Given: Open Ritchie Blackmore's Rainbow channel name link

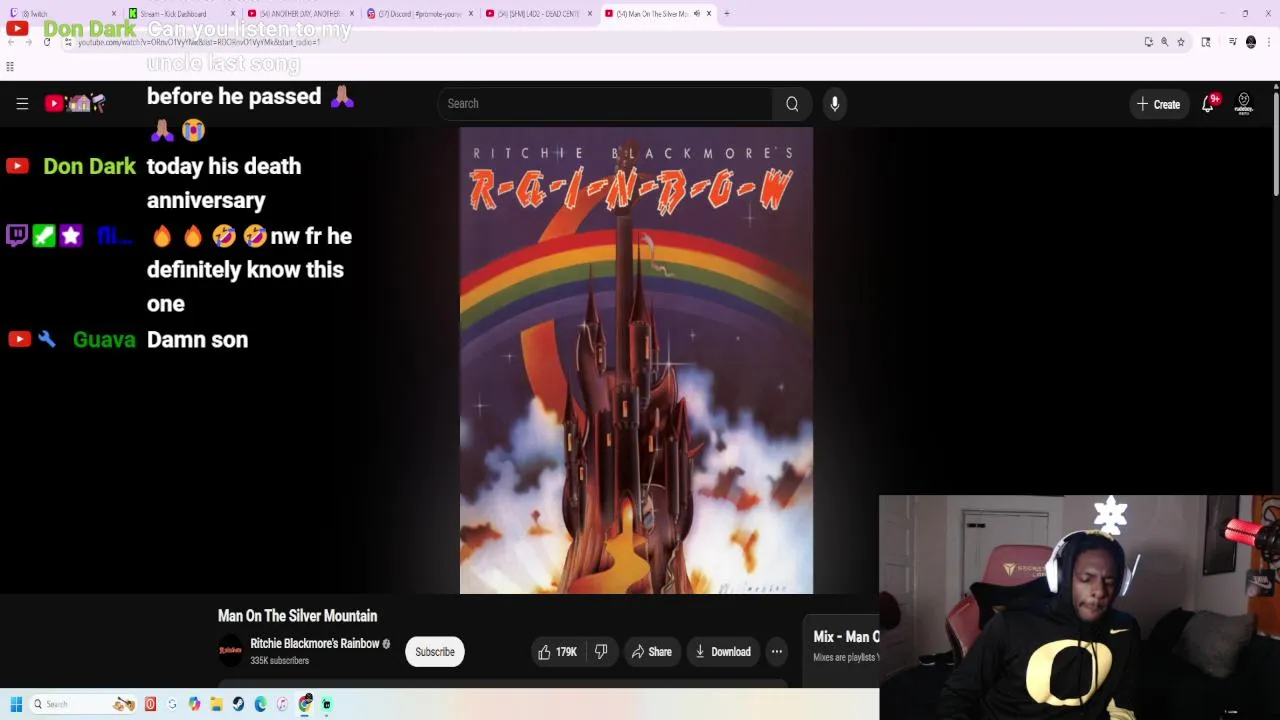Looking at the screenshot, I should (x=314, y=644).
